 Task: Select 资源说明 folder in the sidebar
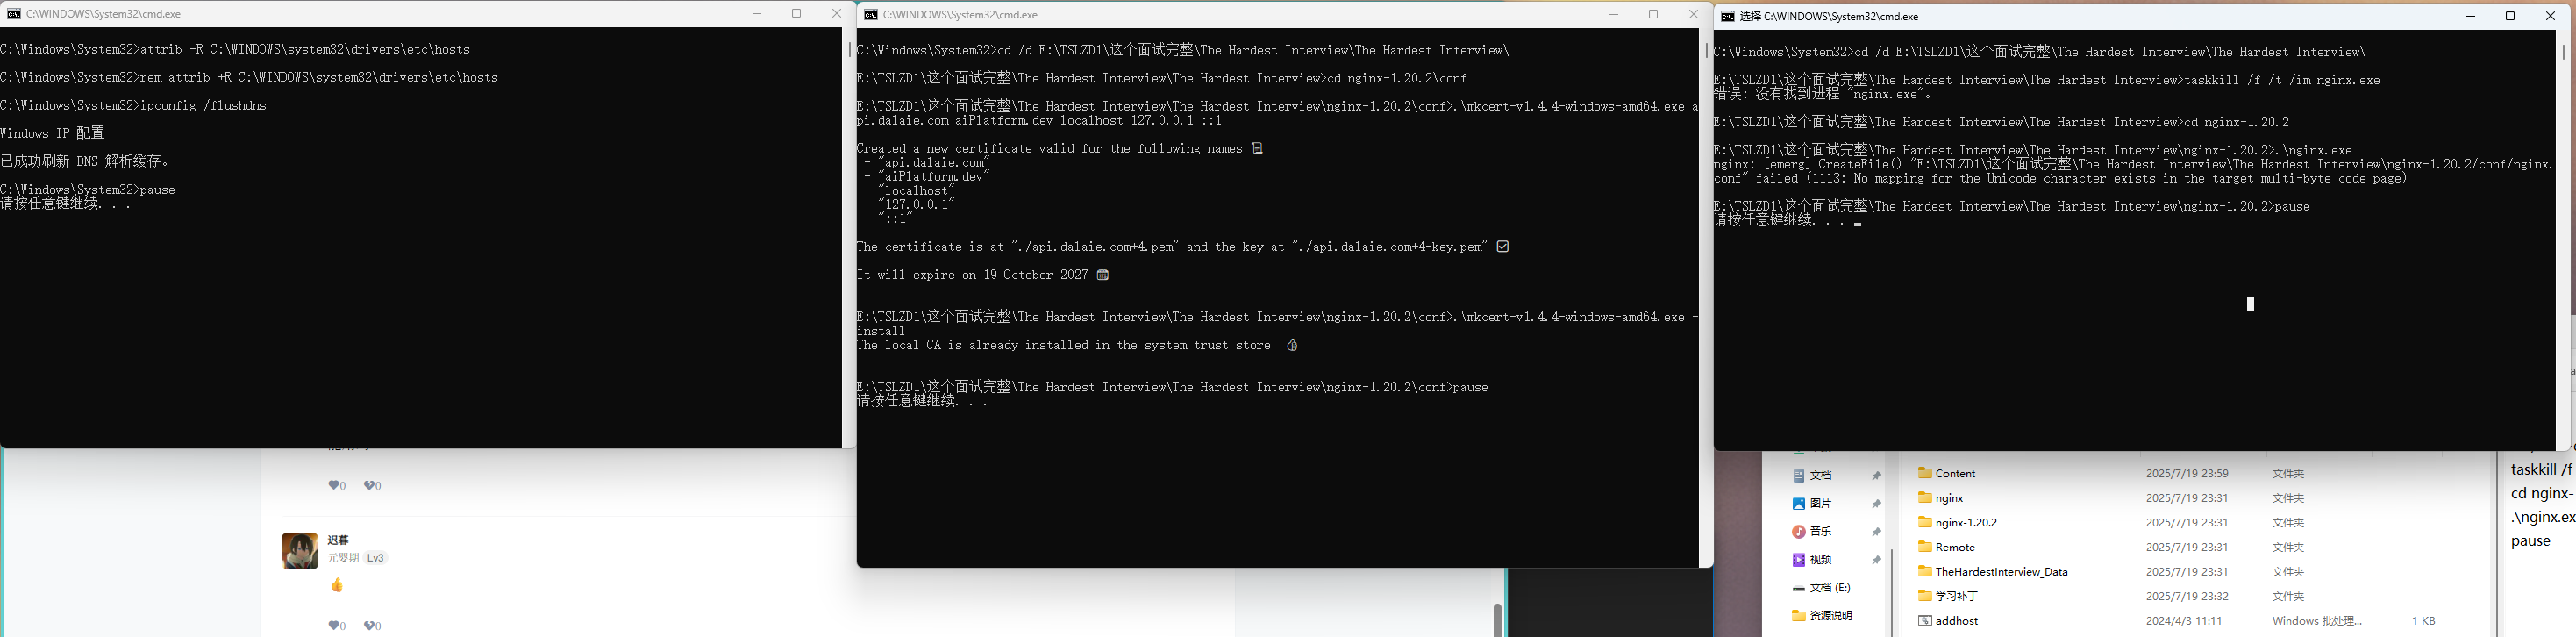click(1830, 615)
